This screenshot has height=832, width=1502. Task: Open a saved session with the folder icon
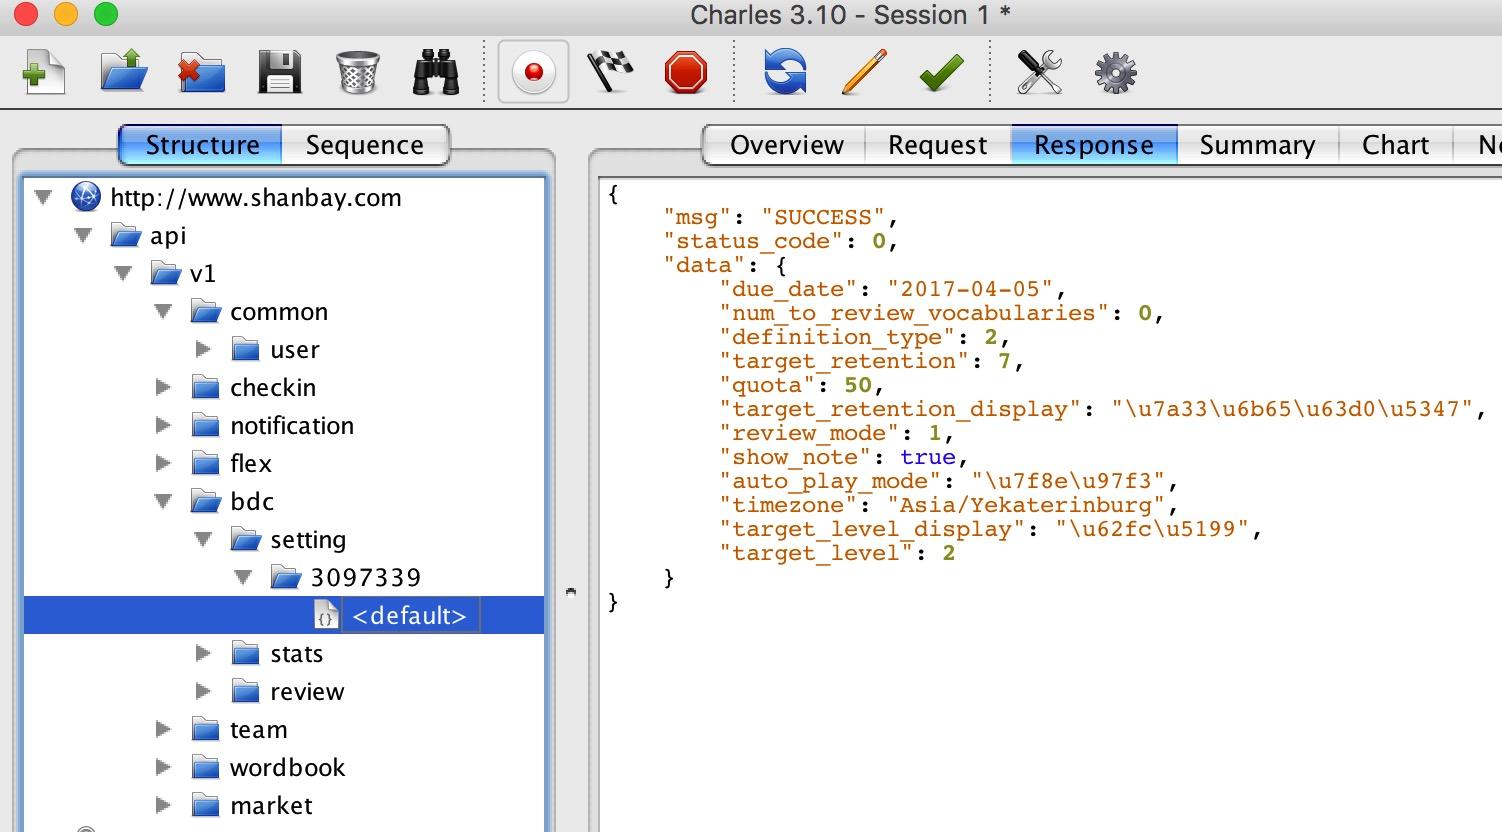click(x=124, y=73)
